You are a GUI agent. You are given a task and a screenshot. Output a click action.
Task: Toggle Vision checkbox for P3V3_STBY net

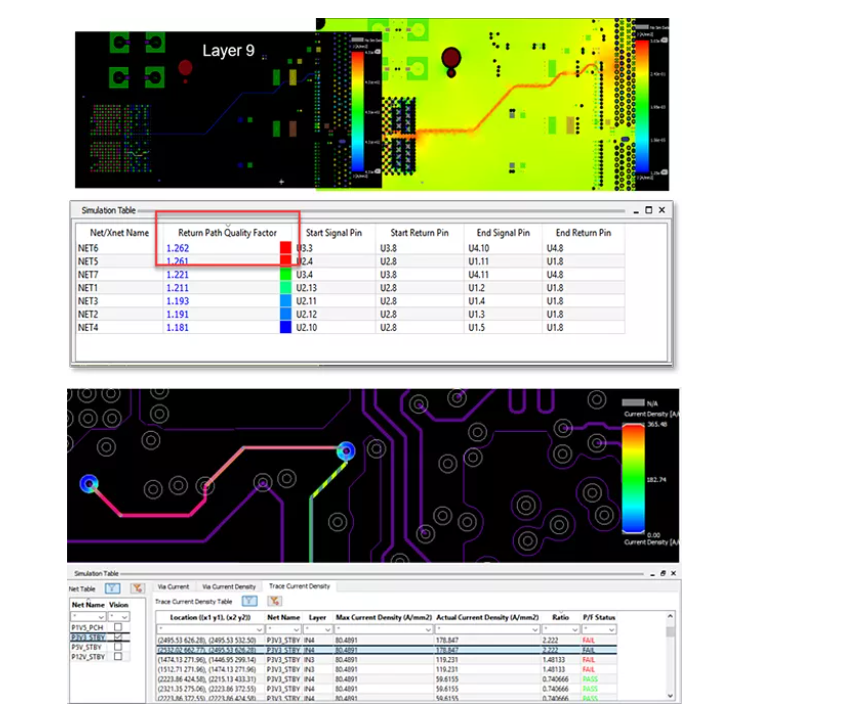118,637
